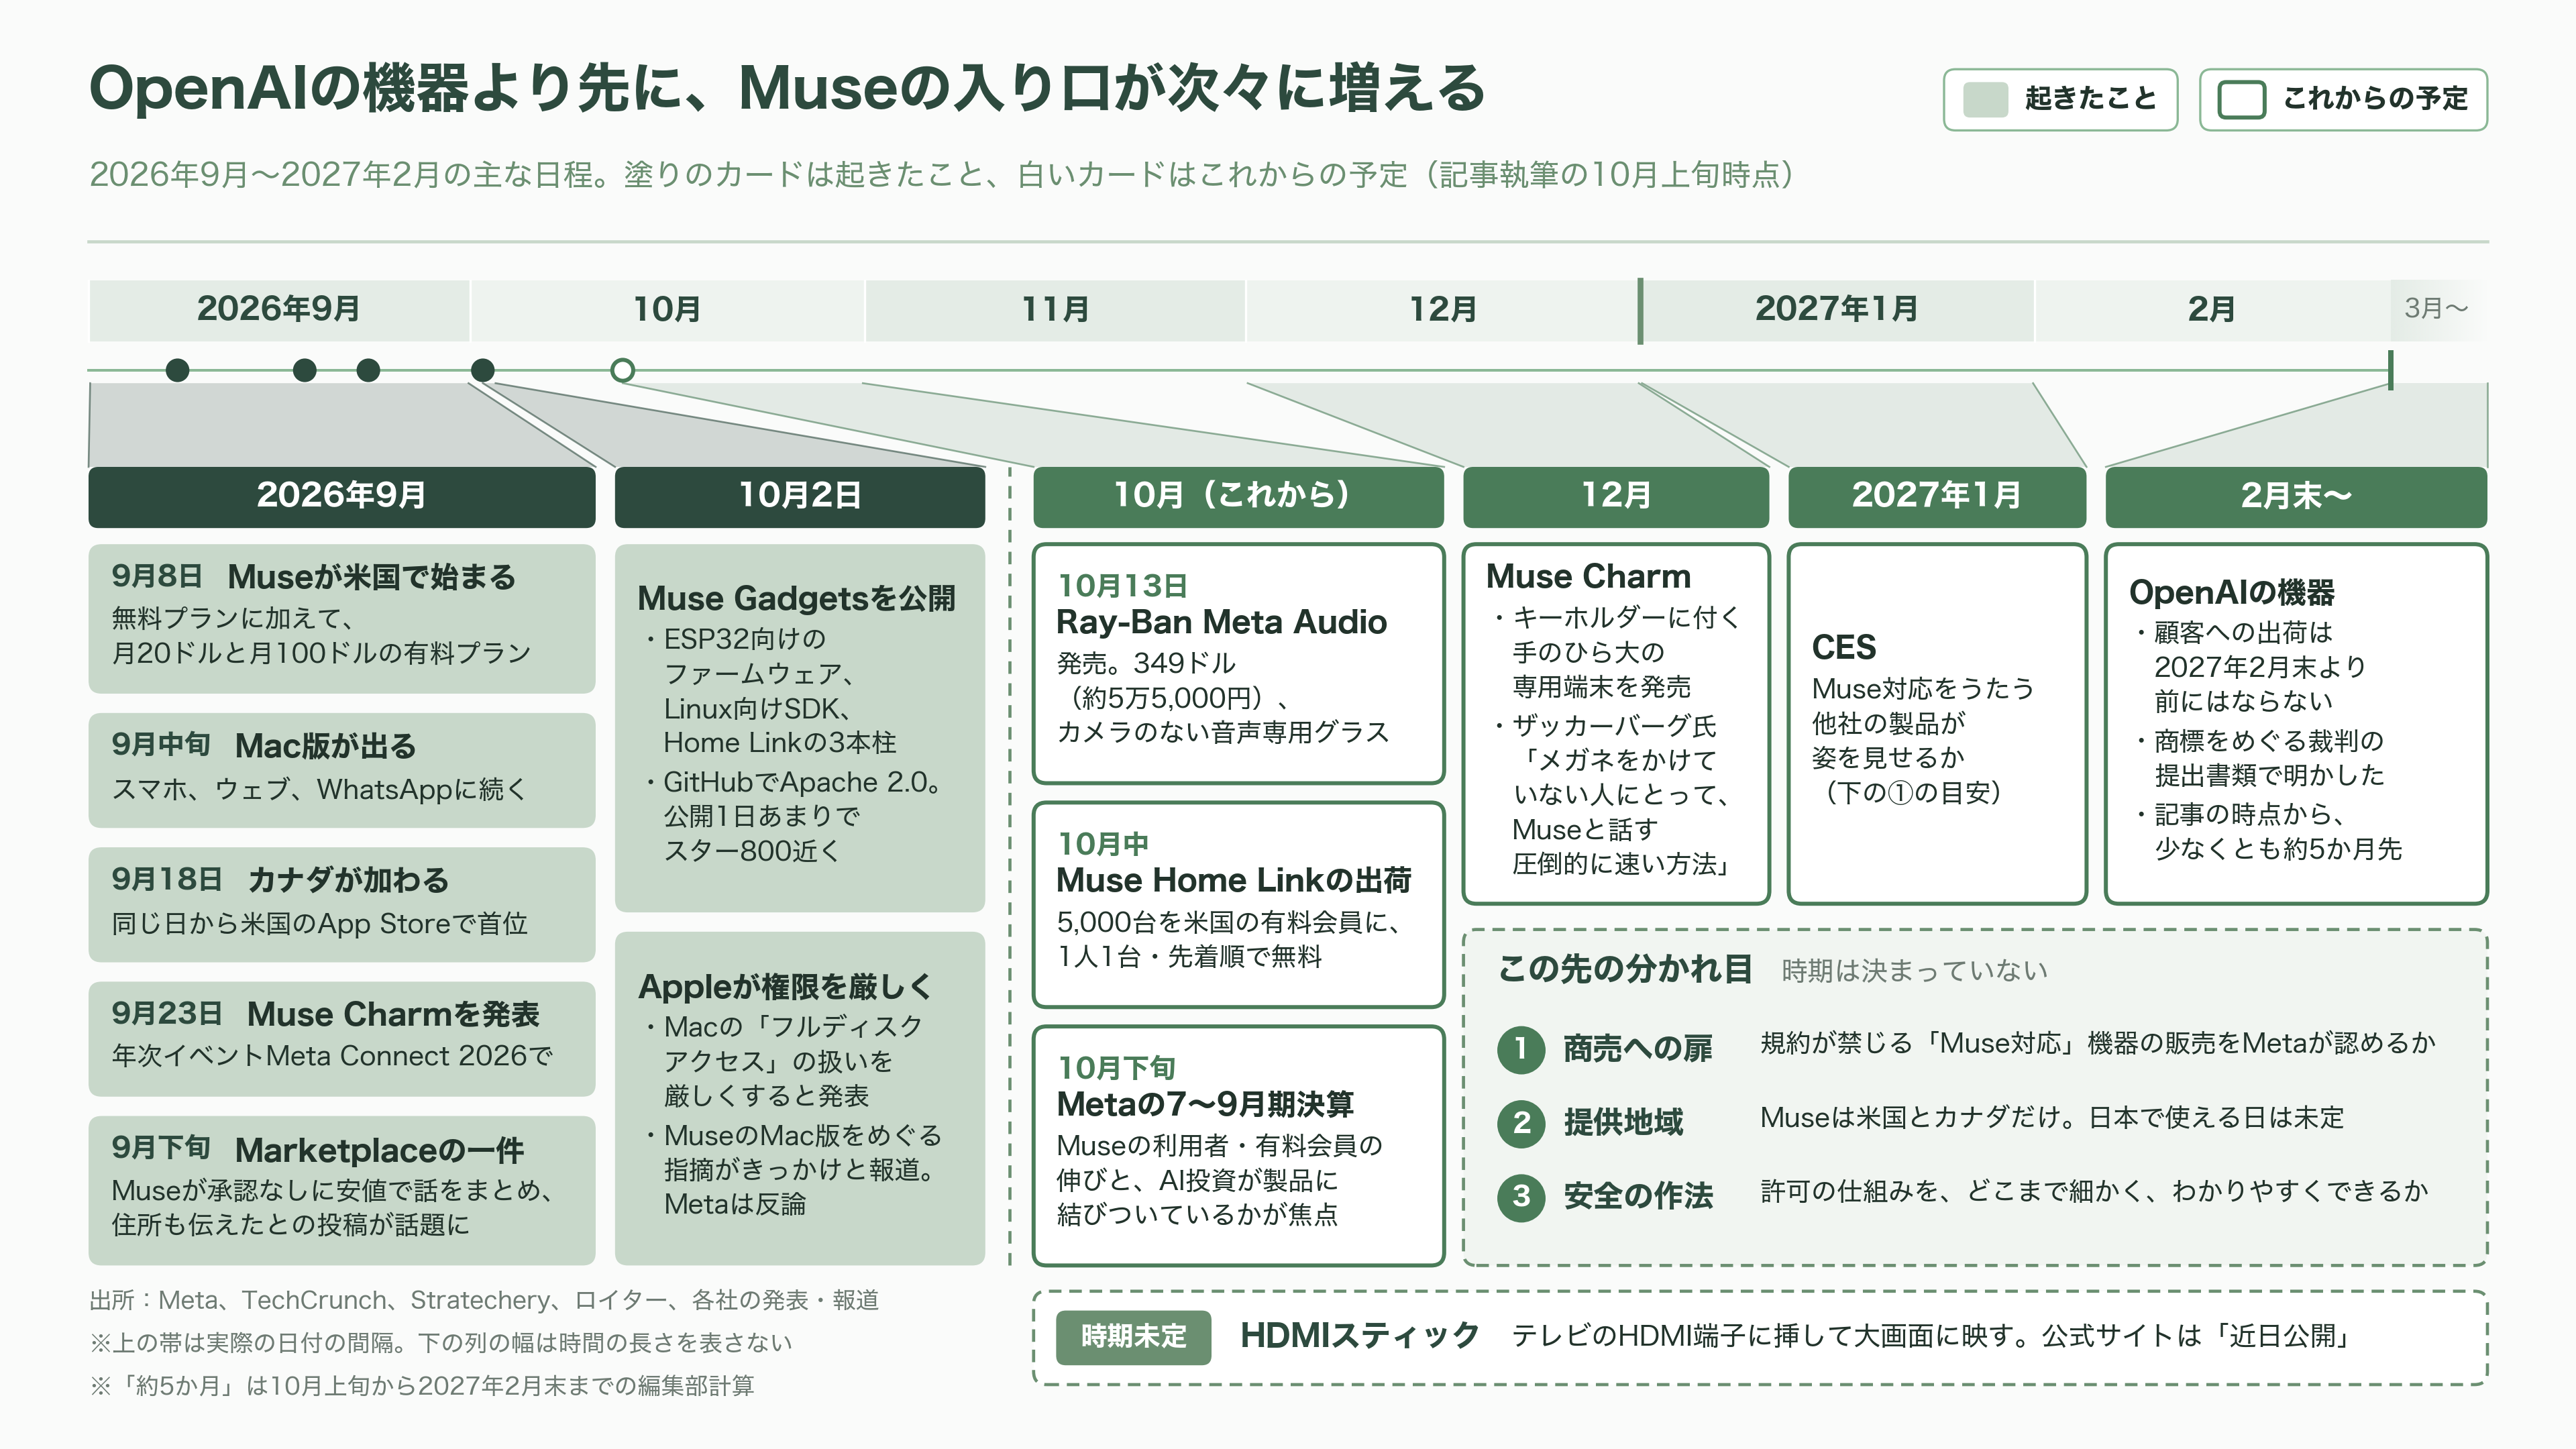The image size is (2576, 1449).
Task: Click the outlined 'これからの予定' legend swatch
Action: [2241, 99]
